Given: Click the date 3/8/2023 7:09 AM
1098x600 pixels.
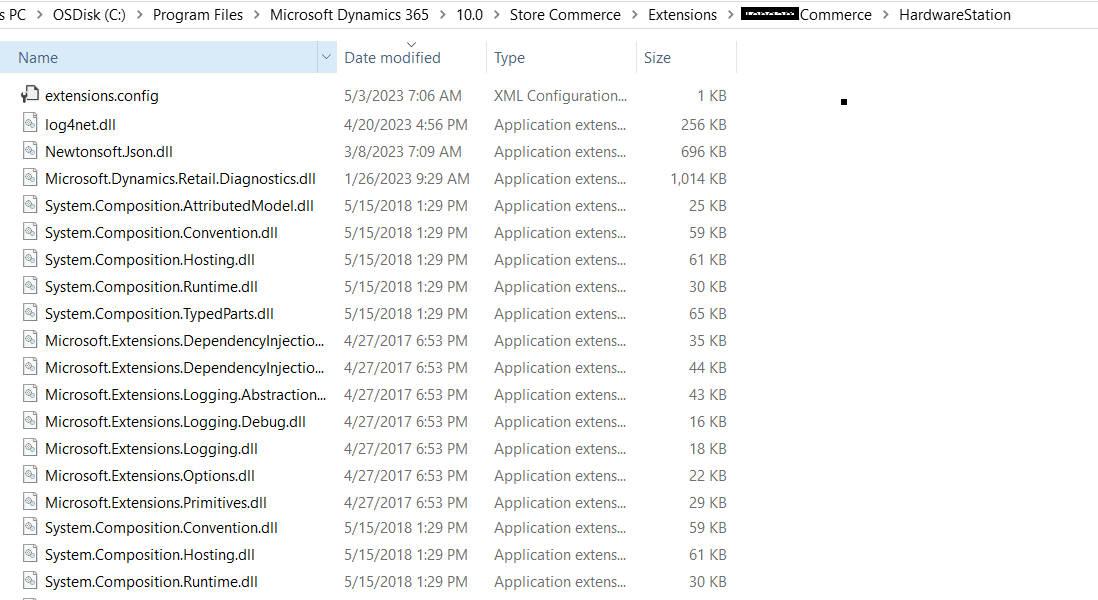Looking at the screenshot, I should click(x=403, y=151).
